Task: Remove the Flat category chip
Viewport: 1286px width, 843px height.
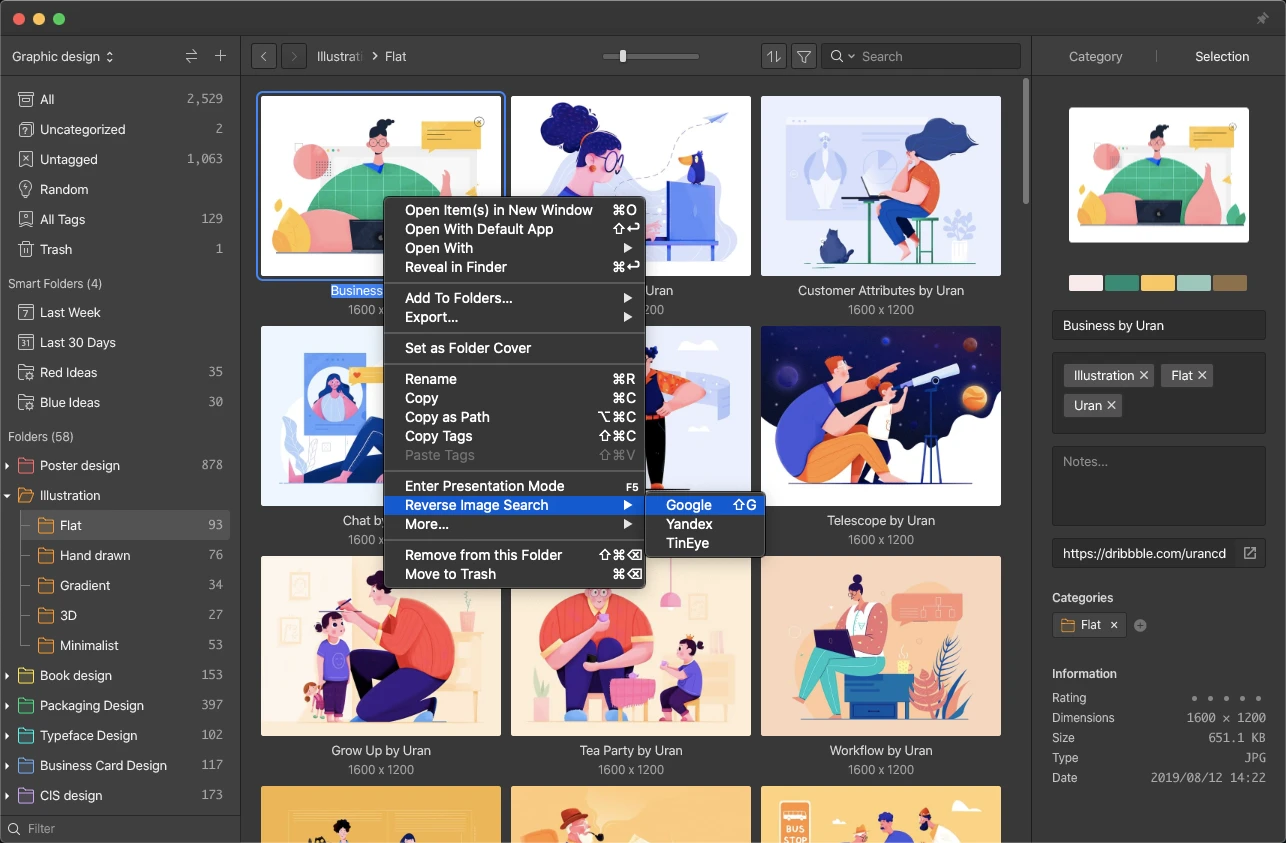Action: (1114, 625)
